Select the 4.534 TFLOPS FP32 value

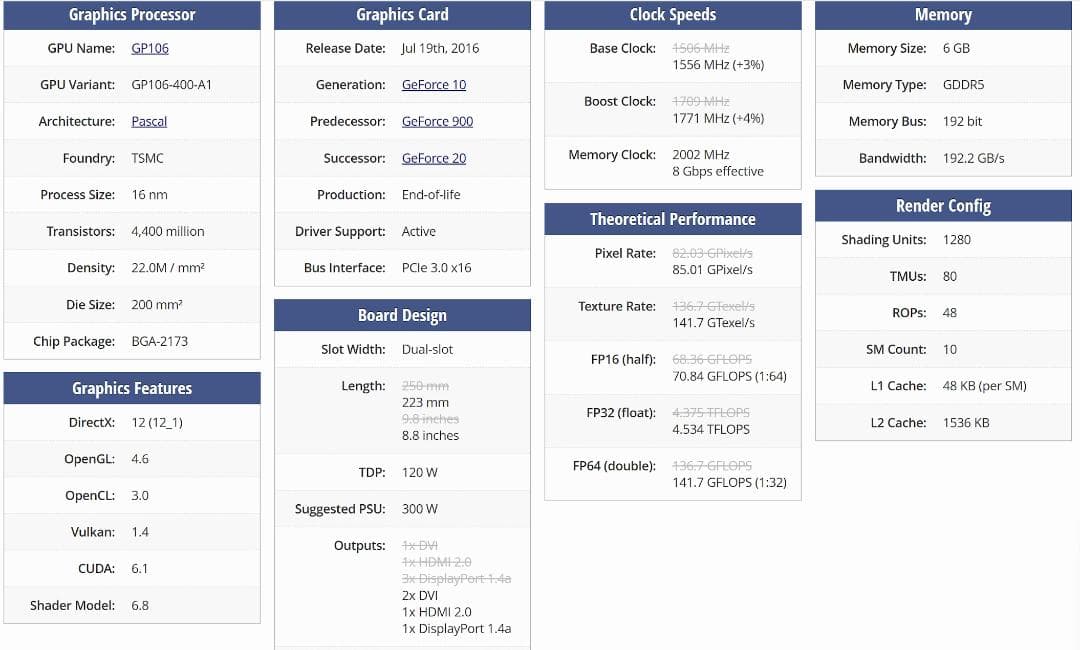click(711, 429)
